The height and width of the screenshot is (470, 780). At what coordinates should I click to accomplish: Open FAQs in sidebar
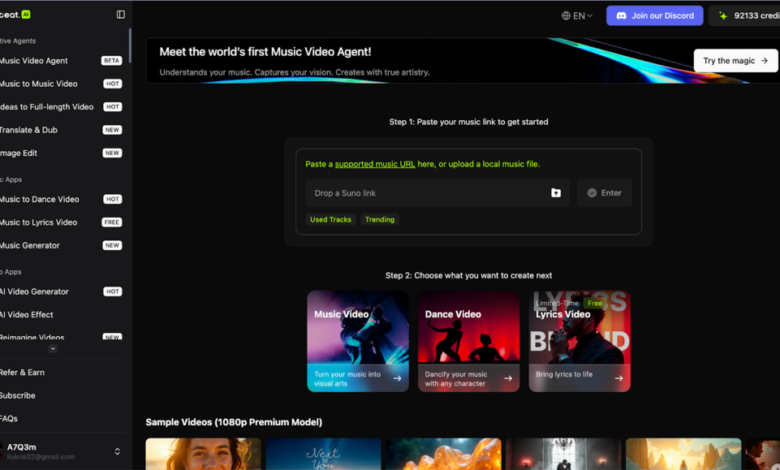(x=9, y=418)
